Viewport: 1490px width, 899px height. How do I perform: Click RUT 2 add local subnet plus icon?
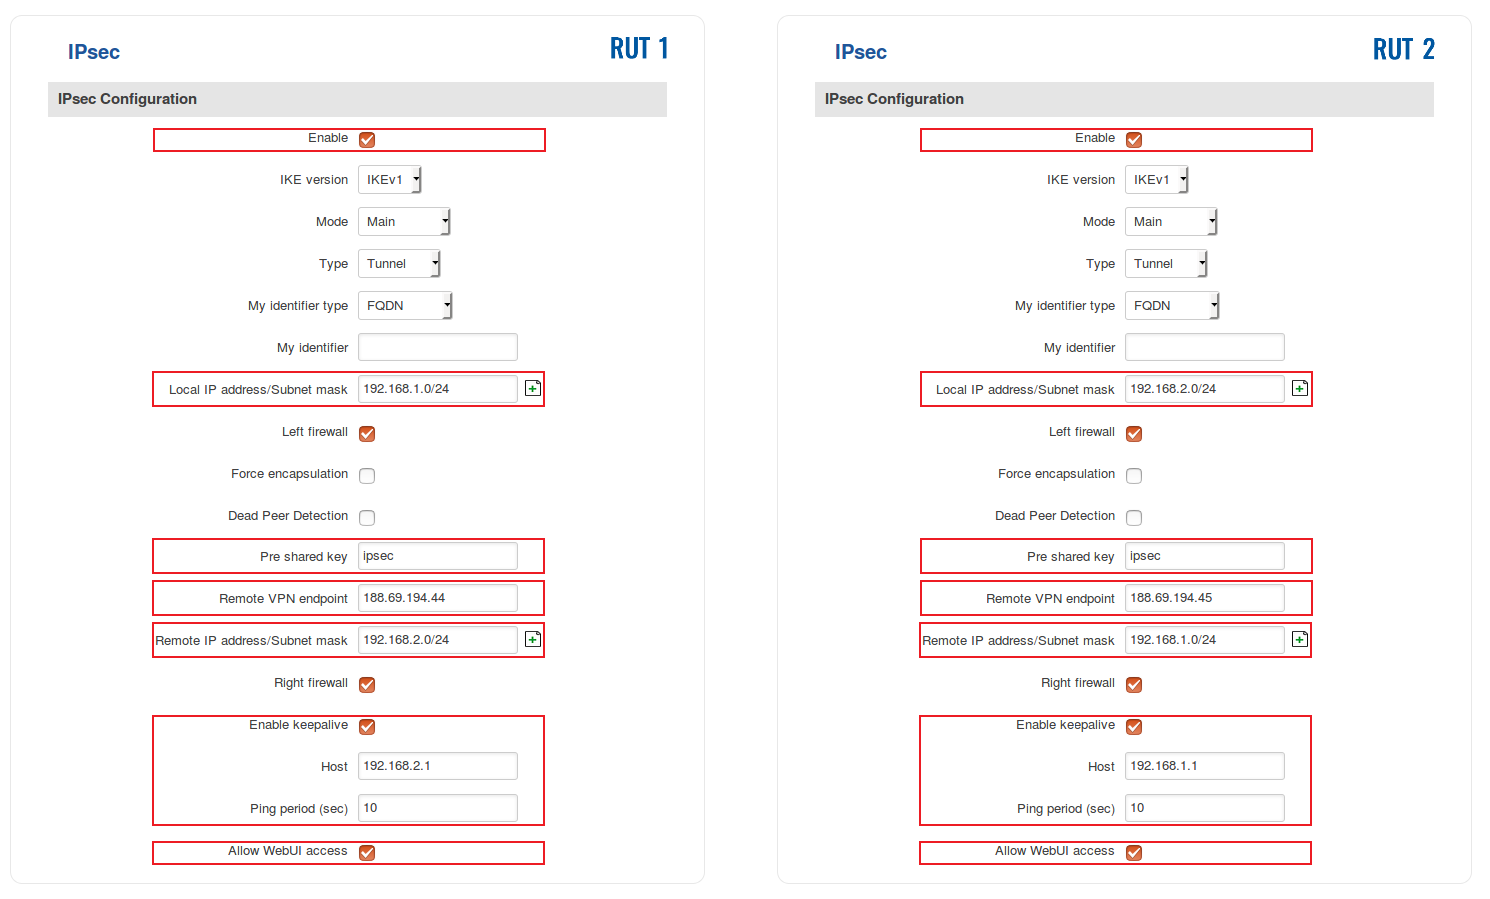click(1300, 388)
